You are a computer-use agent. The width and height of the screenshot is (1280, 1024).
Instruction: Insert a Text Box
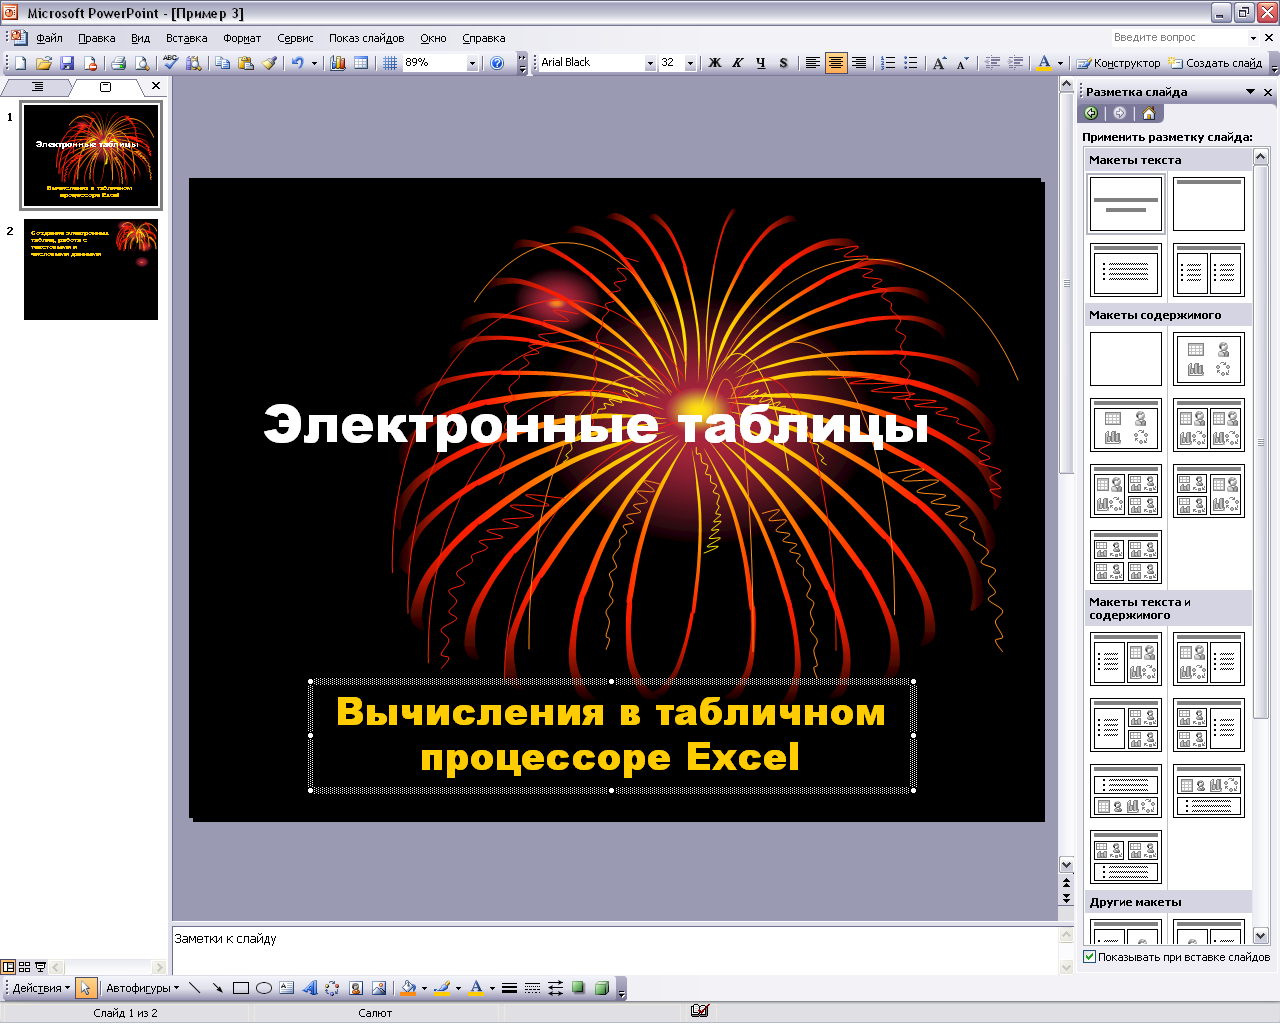[287, 988]
